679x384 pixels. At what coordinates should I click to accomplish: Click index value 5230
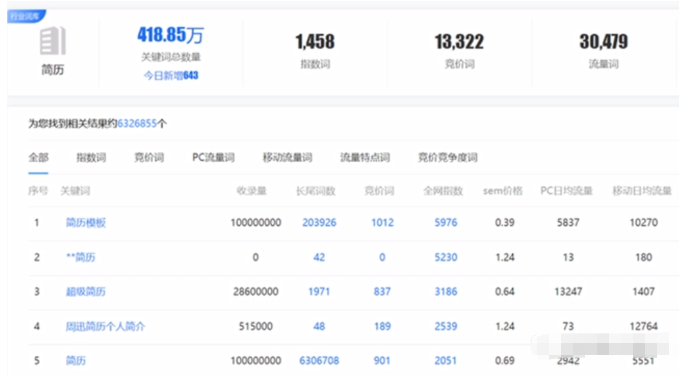pos(446,257)
